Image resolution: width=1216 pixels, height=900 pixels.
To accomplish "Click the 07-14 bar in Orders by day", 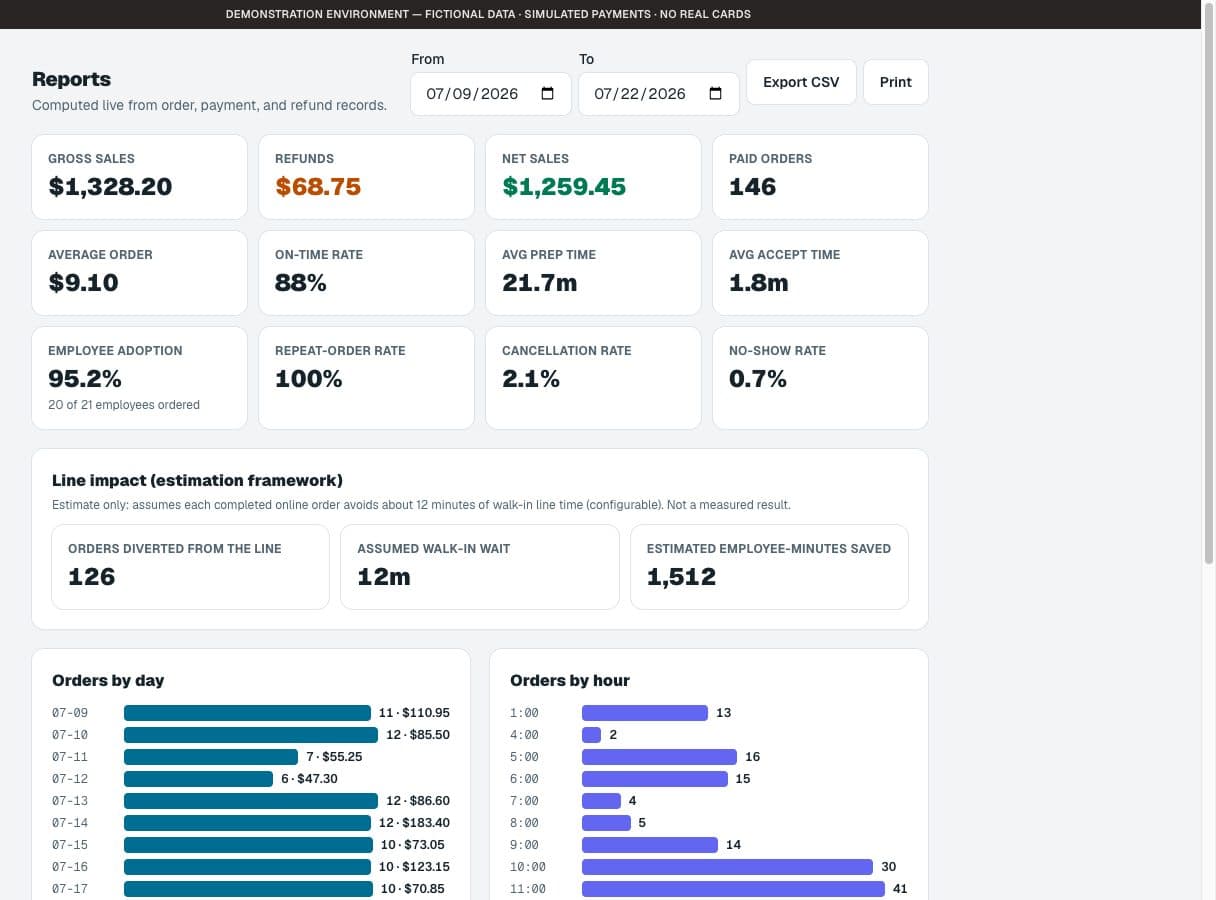I will [x=247, y=823].
